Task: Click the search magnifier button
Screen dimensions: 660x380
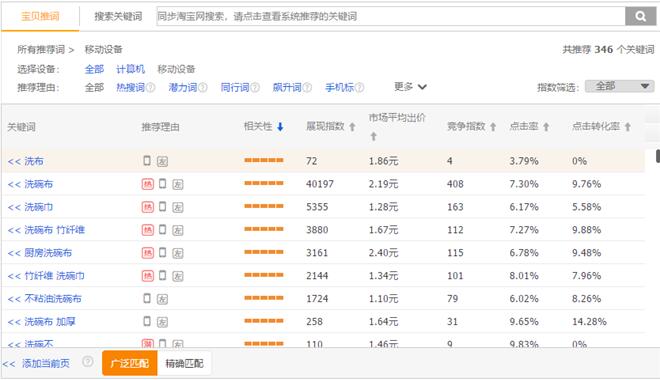Action: tap(640, 16)
